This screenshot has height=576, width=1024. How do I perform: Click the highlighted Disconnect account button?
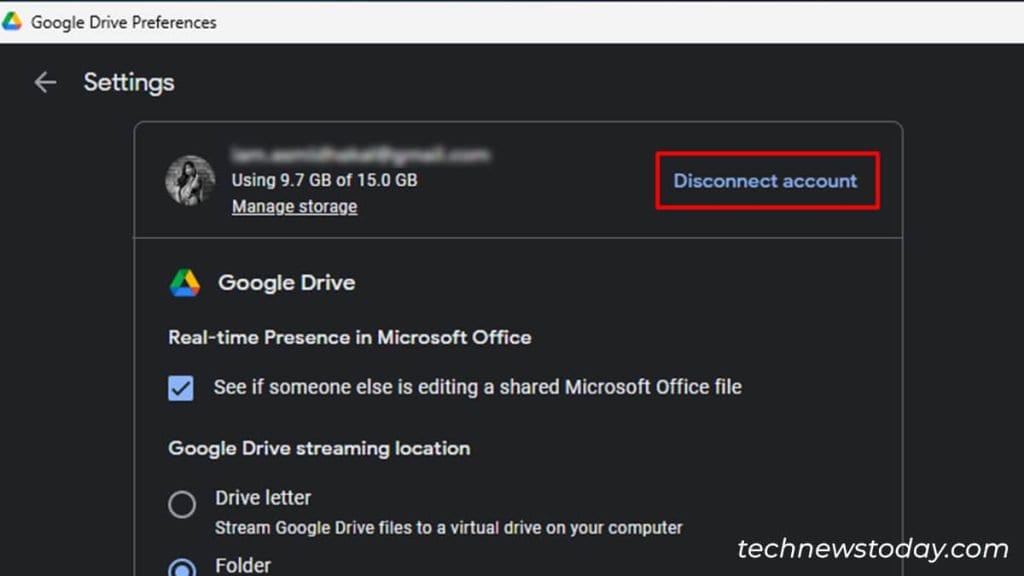[765, 180]
